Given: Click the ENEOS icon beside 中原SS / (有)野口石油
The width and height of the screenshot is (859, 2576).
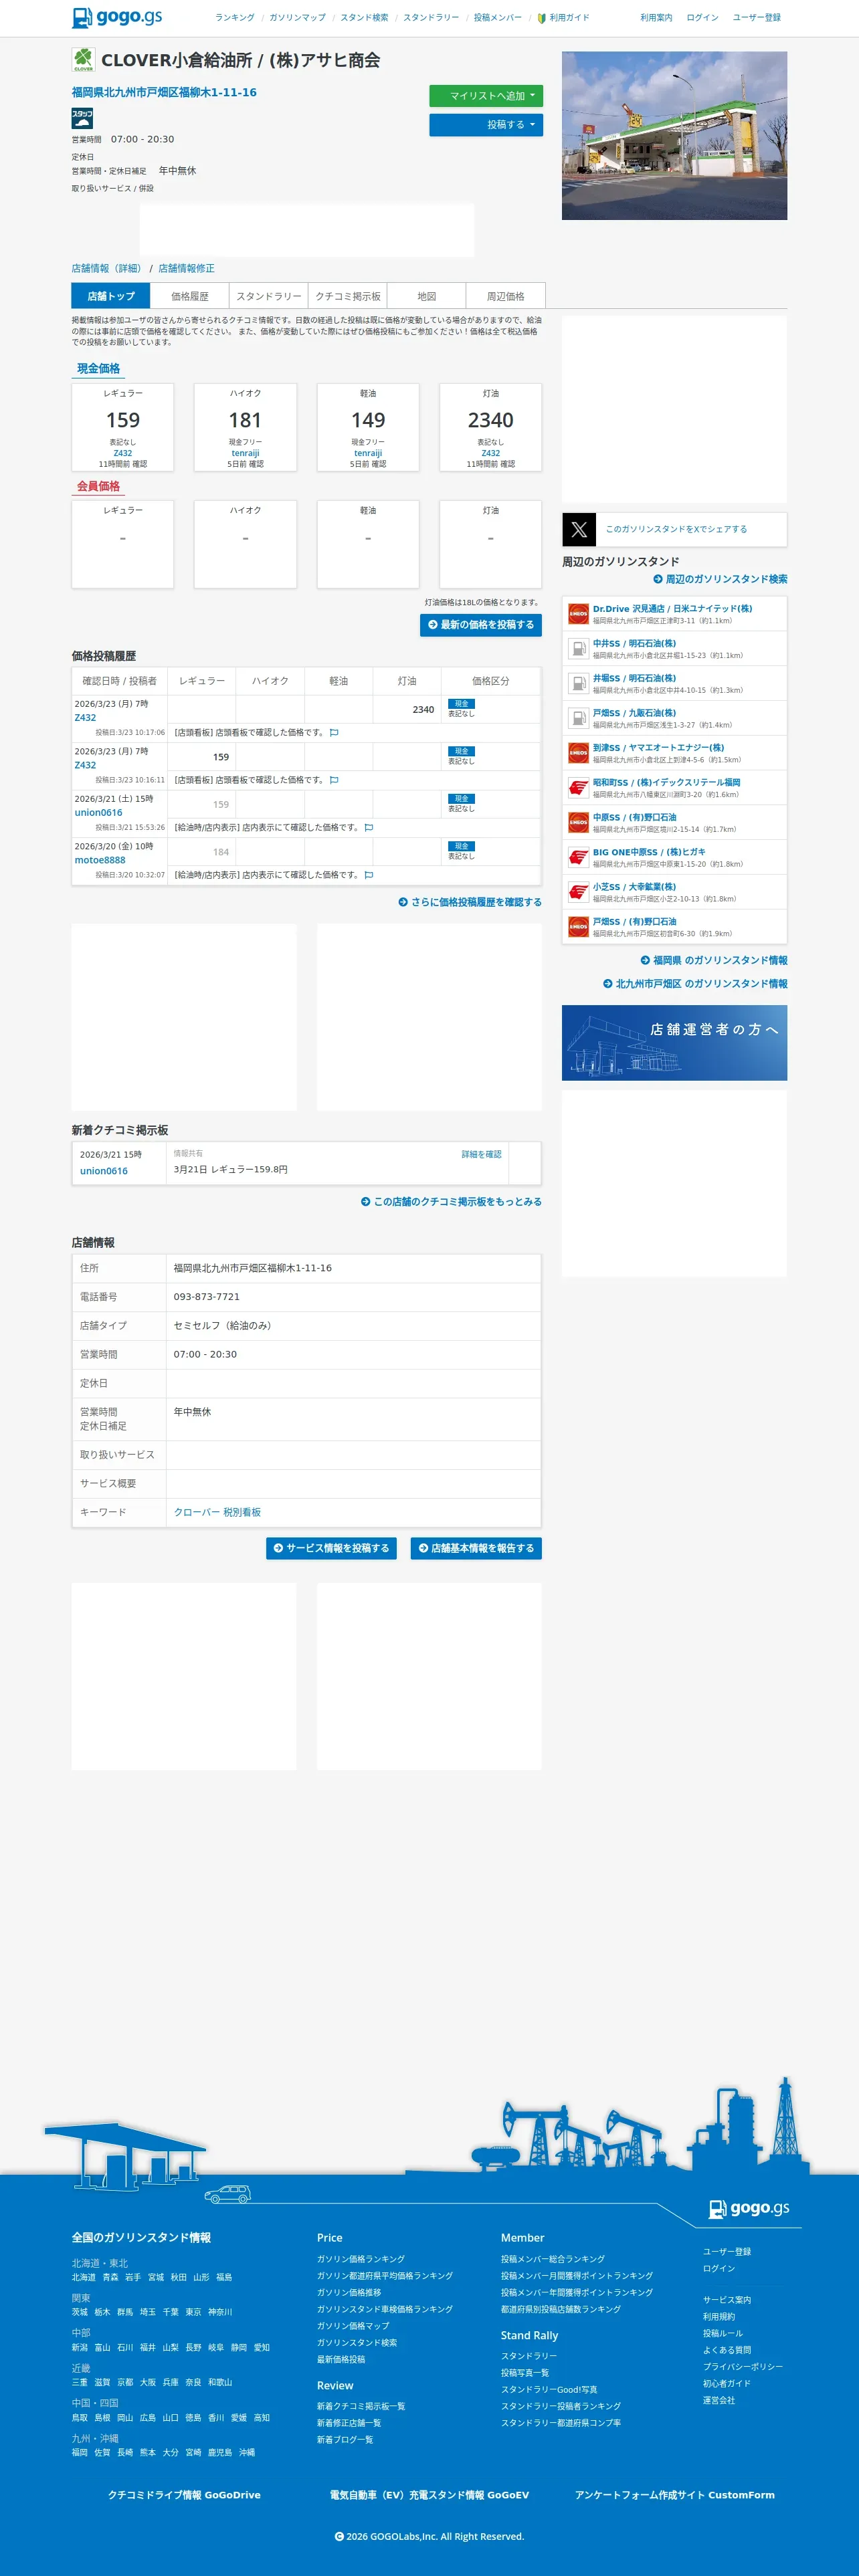Looking at the screenshot, I should (x=578, y=822).
